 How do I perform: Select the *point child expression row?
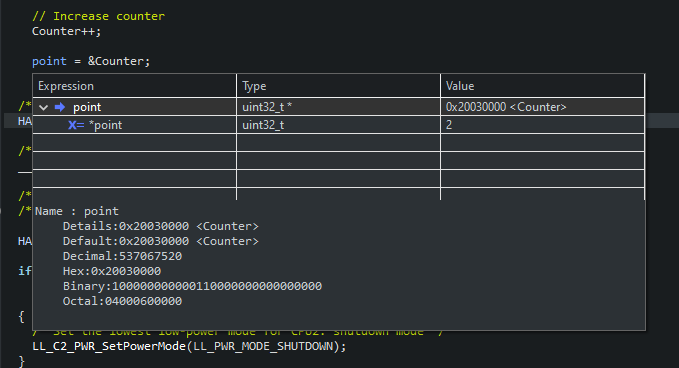point(339,125)
